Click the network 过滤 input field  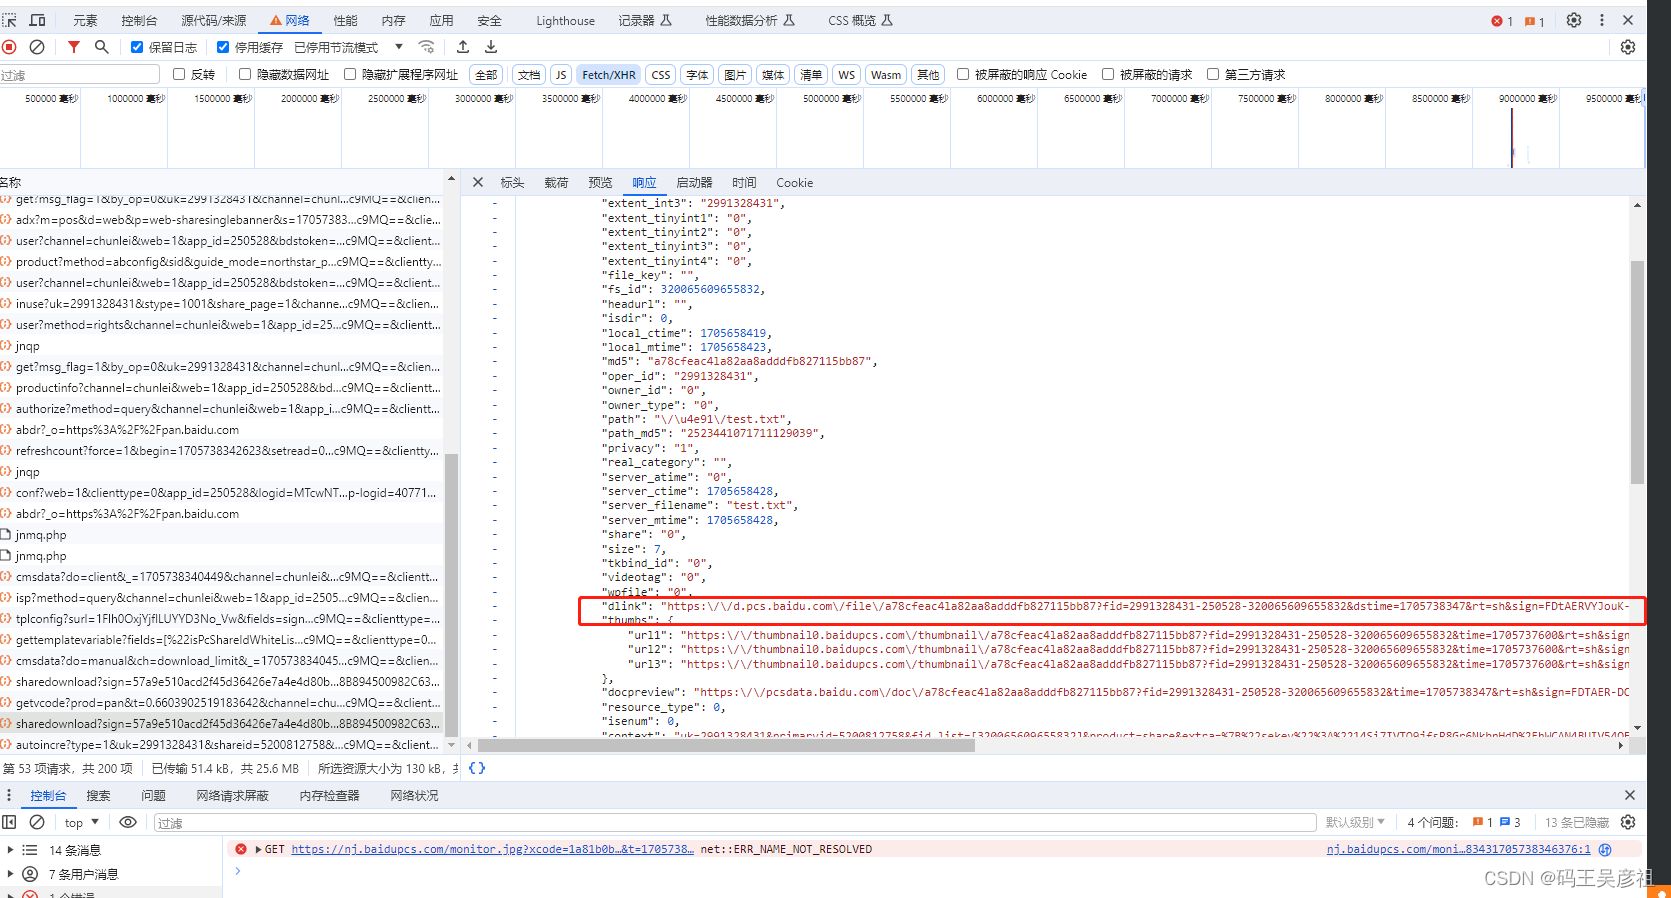[80, 74]
